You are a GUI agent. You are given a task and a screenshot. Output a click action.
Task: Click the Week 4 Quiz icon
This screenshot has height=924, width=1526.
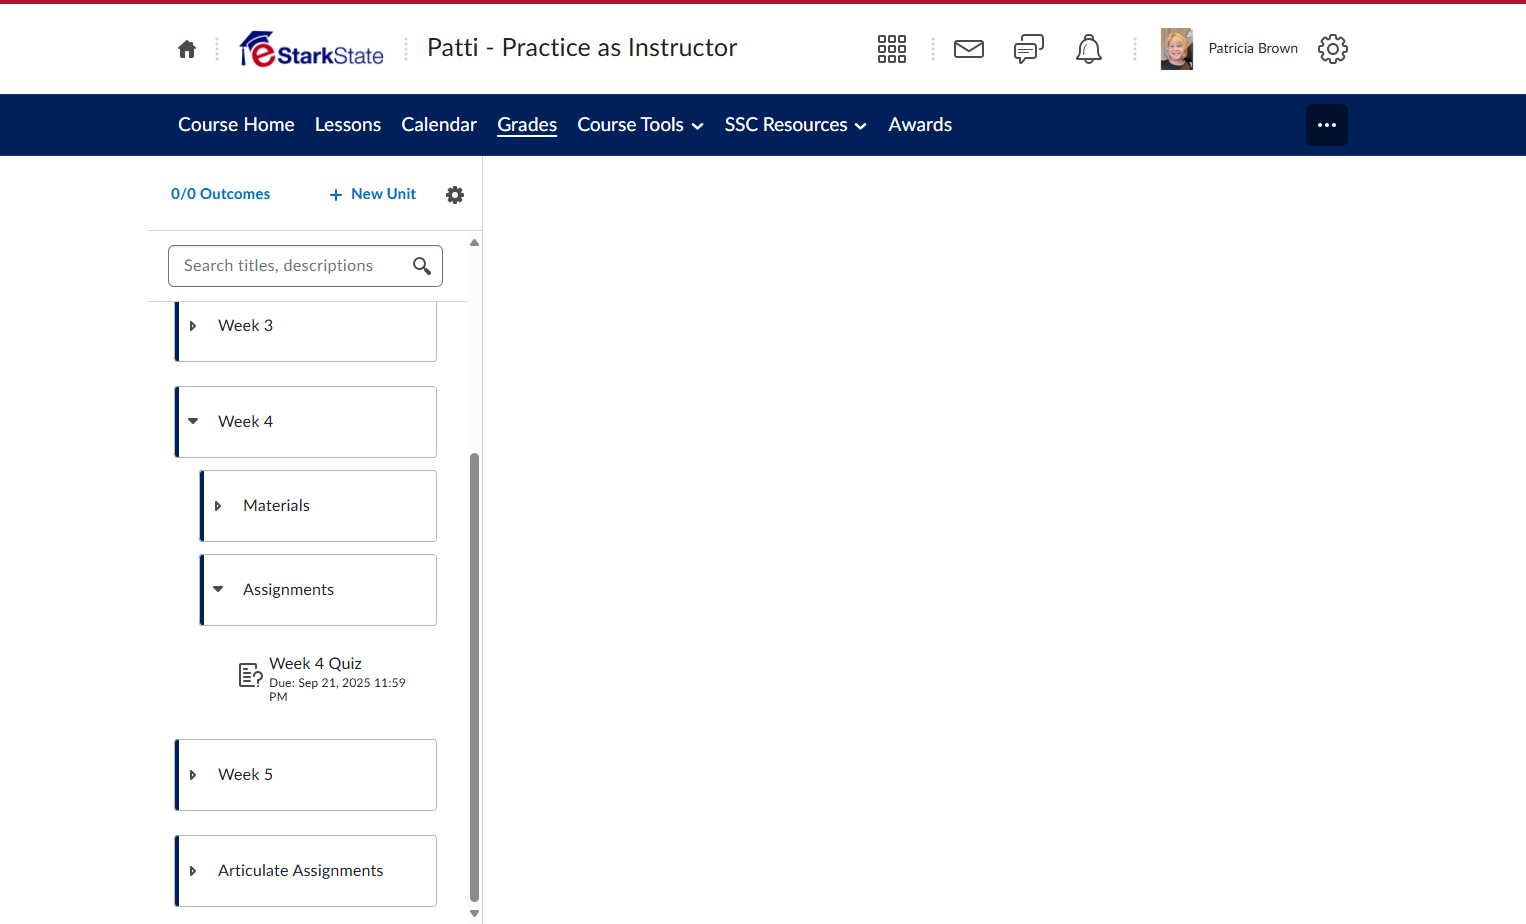click(x=250, y=675)
